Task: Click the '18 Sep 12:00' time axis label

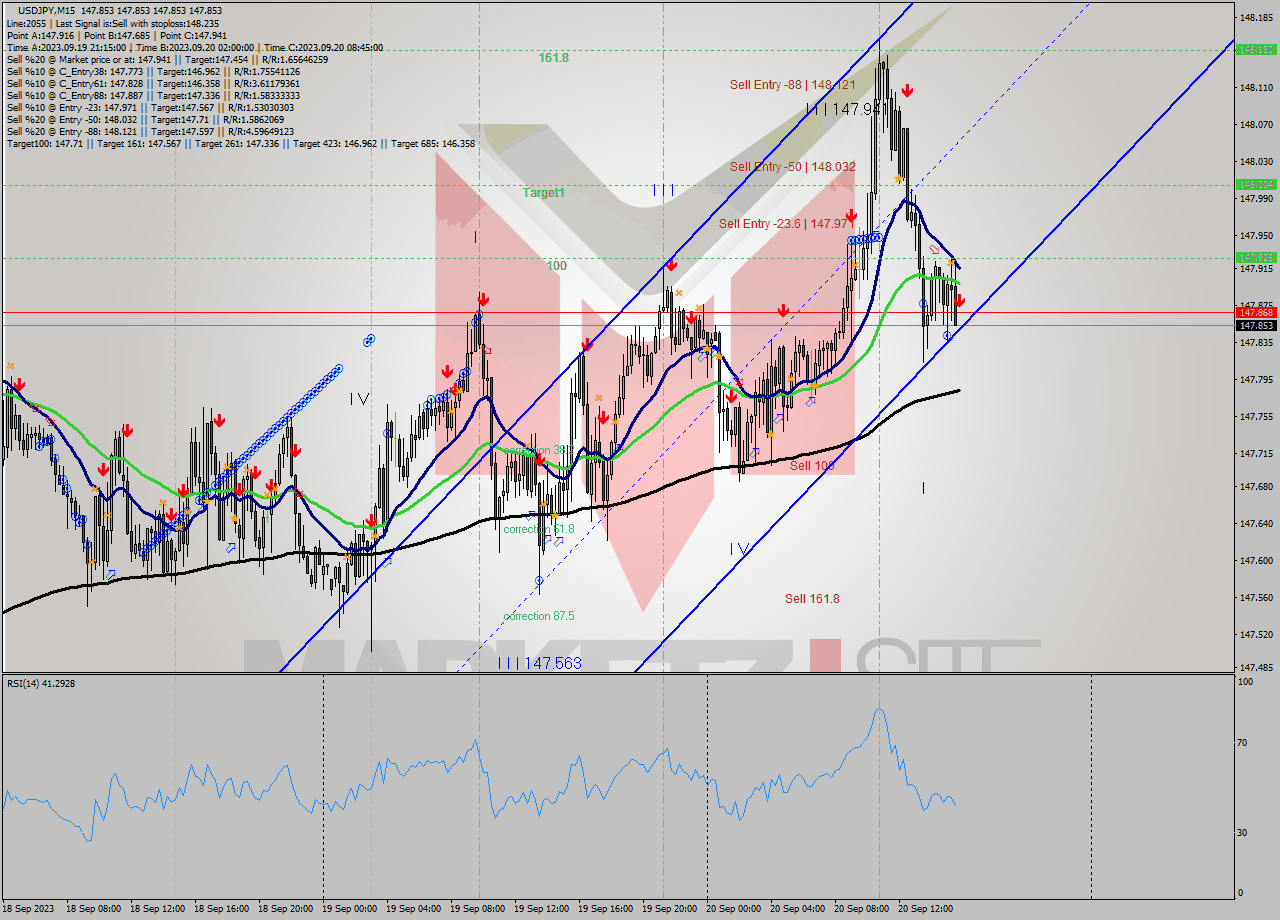Action: (x=159, y=909)
